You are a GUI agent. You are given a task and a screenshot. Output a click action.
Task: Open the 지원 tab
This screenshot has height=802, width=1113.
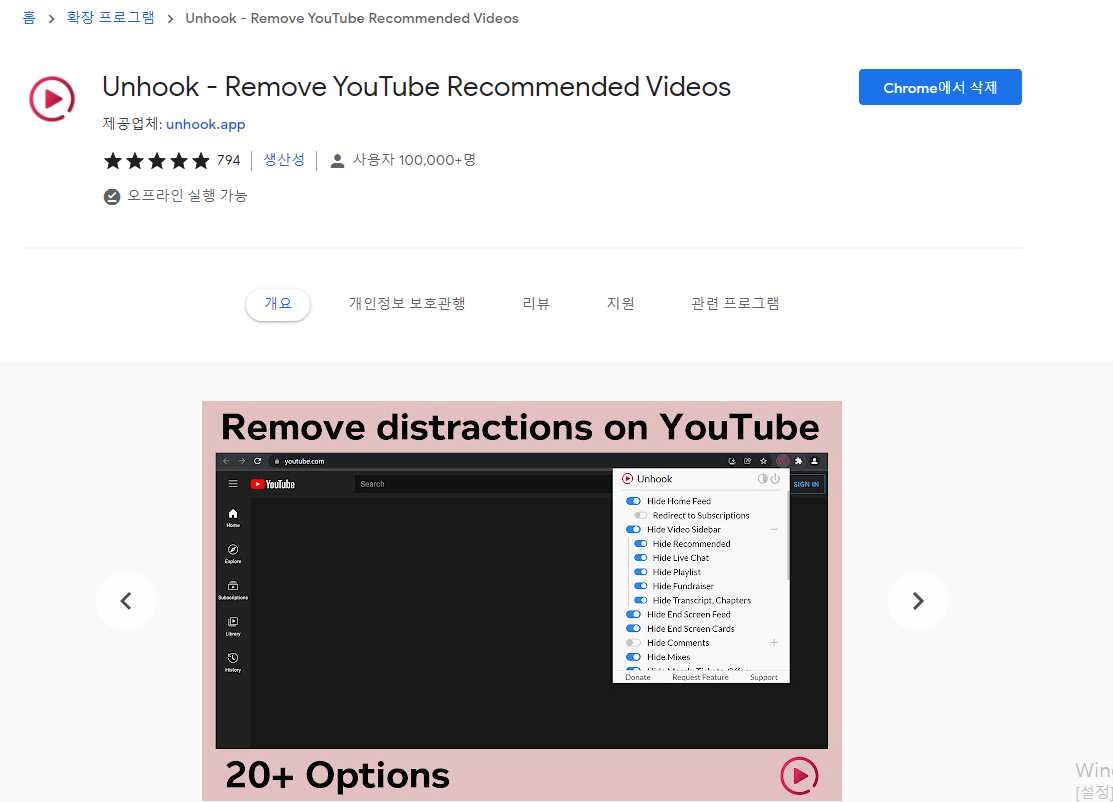(620, 304)
